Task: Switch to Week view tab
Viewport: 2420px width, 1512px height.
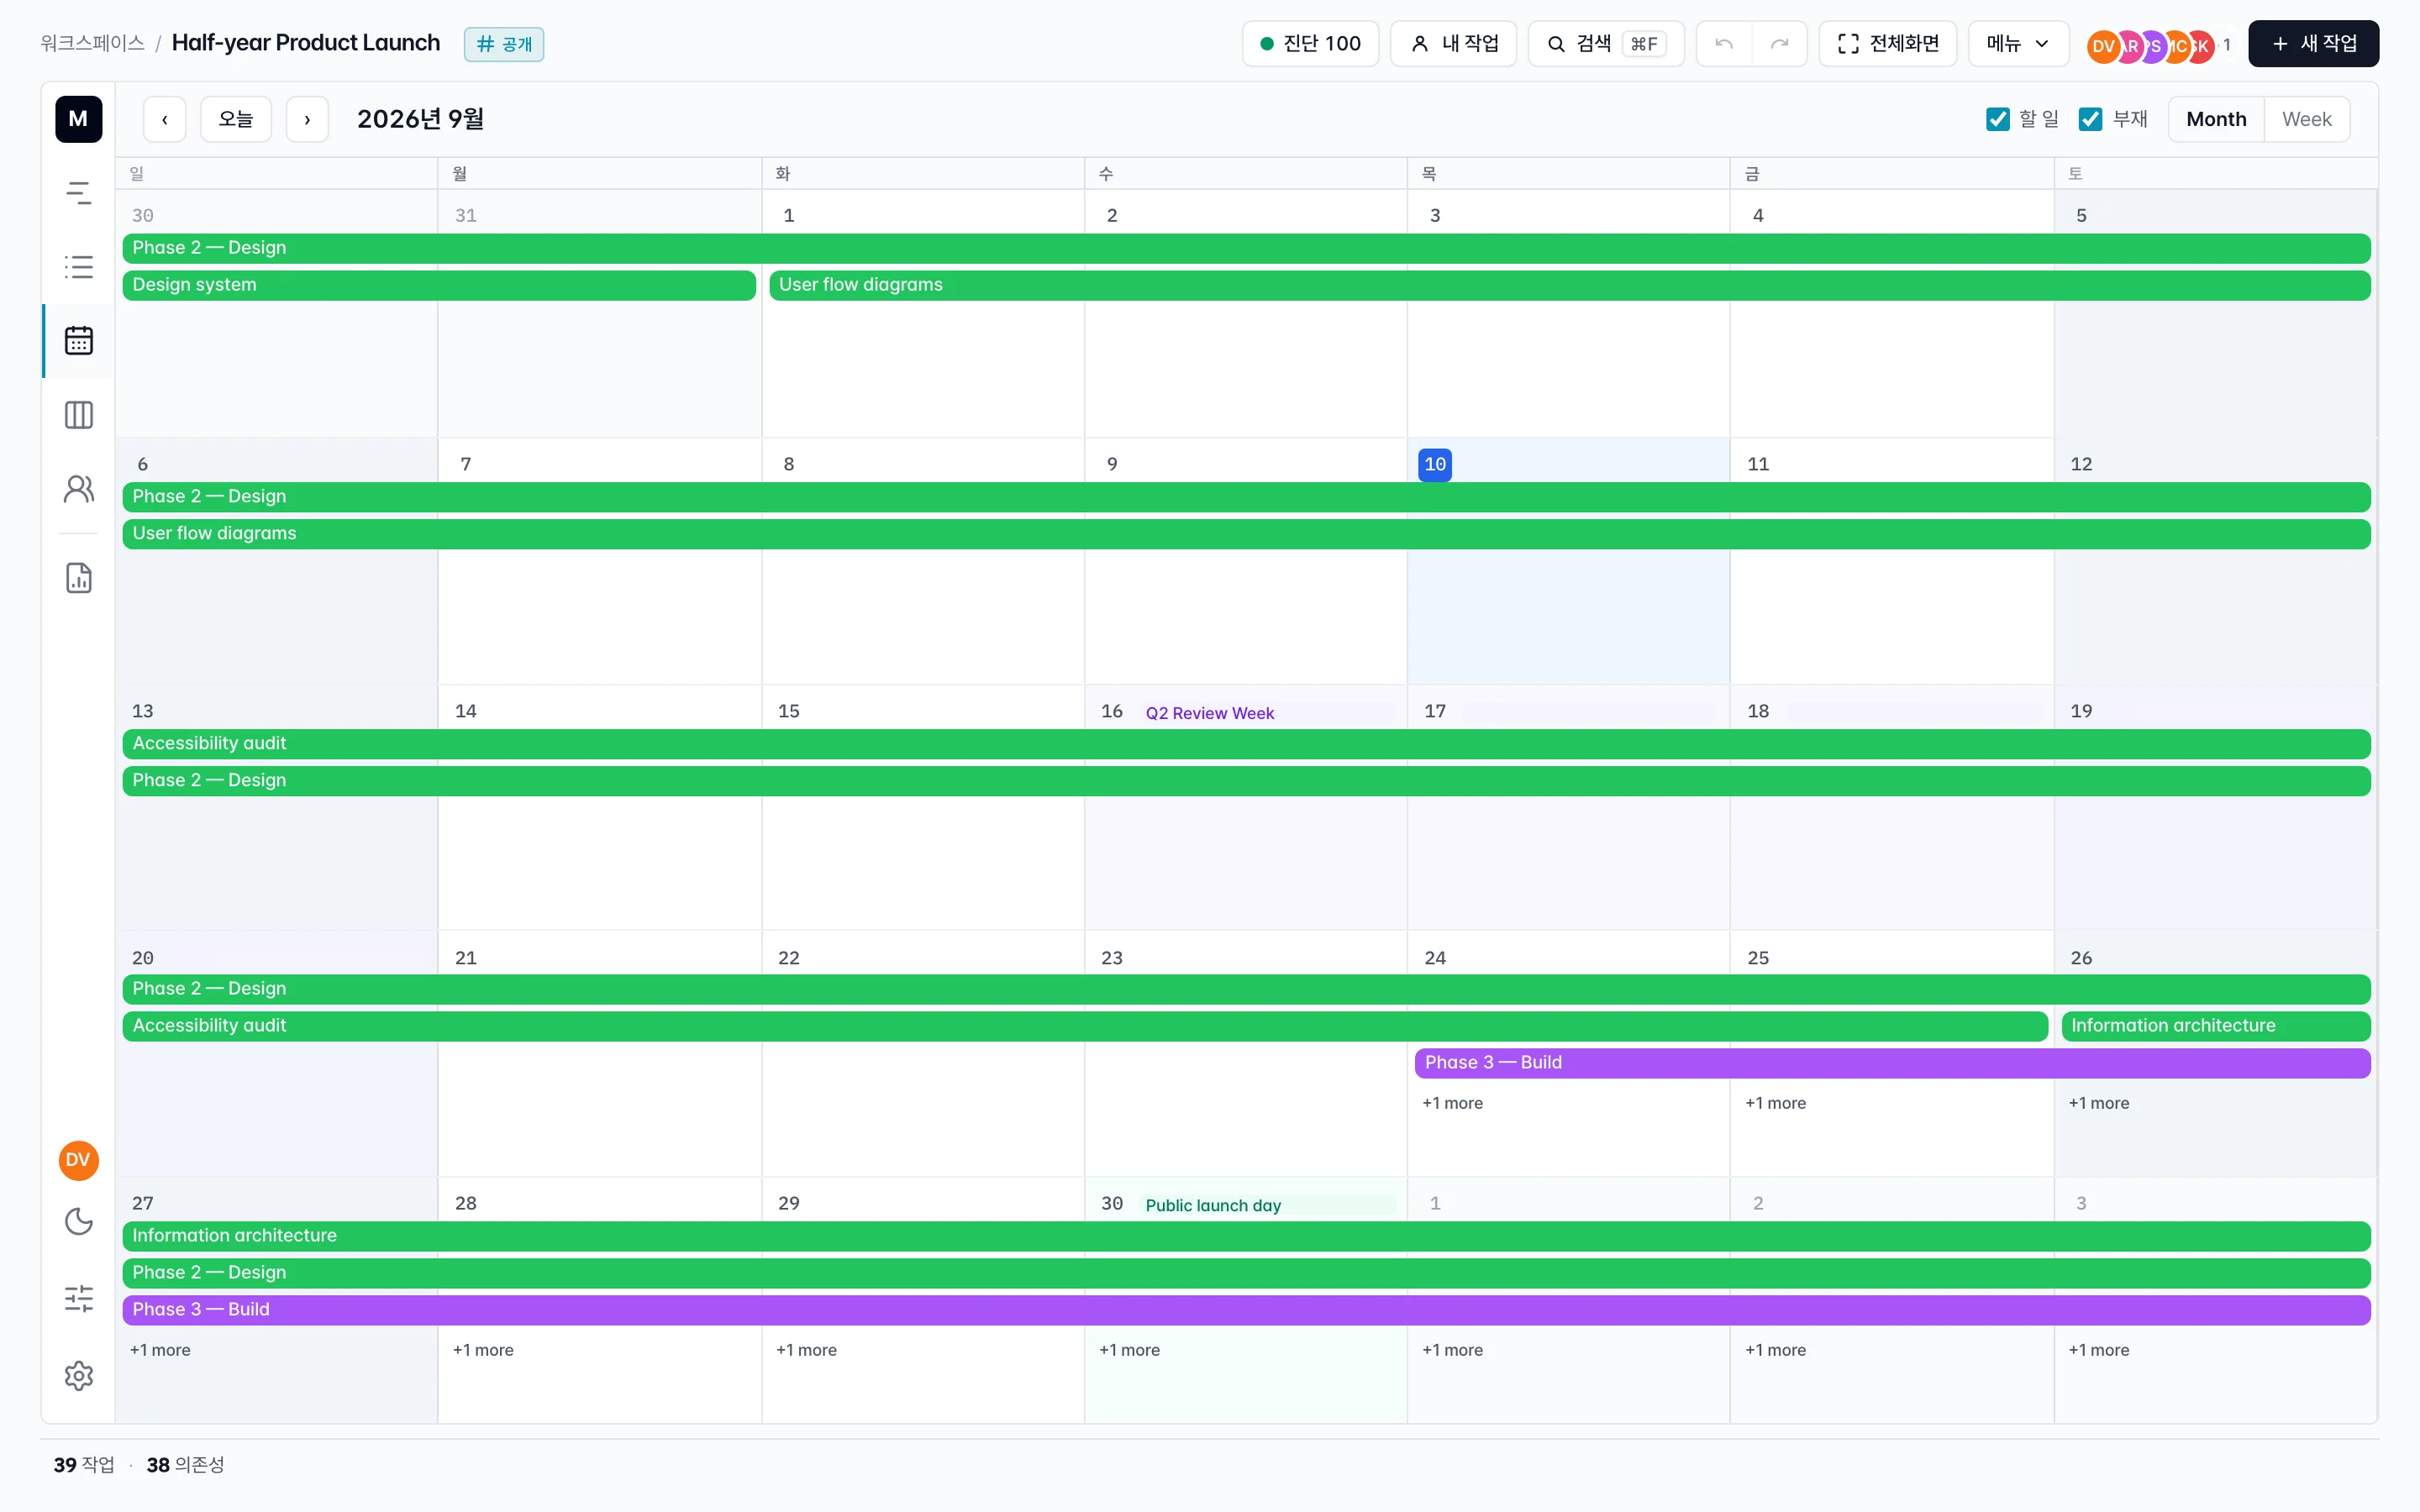Action: [x=2306, y=119]
